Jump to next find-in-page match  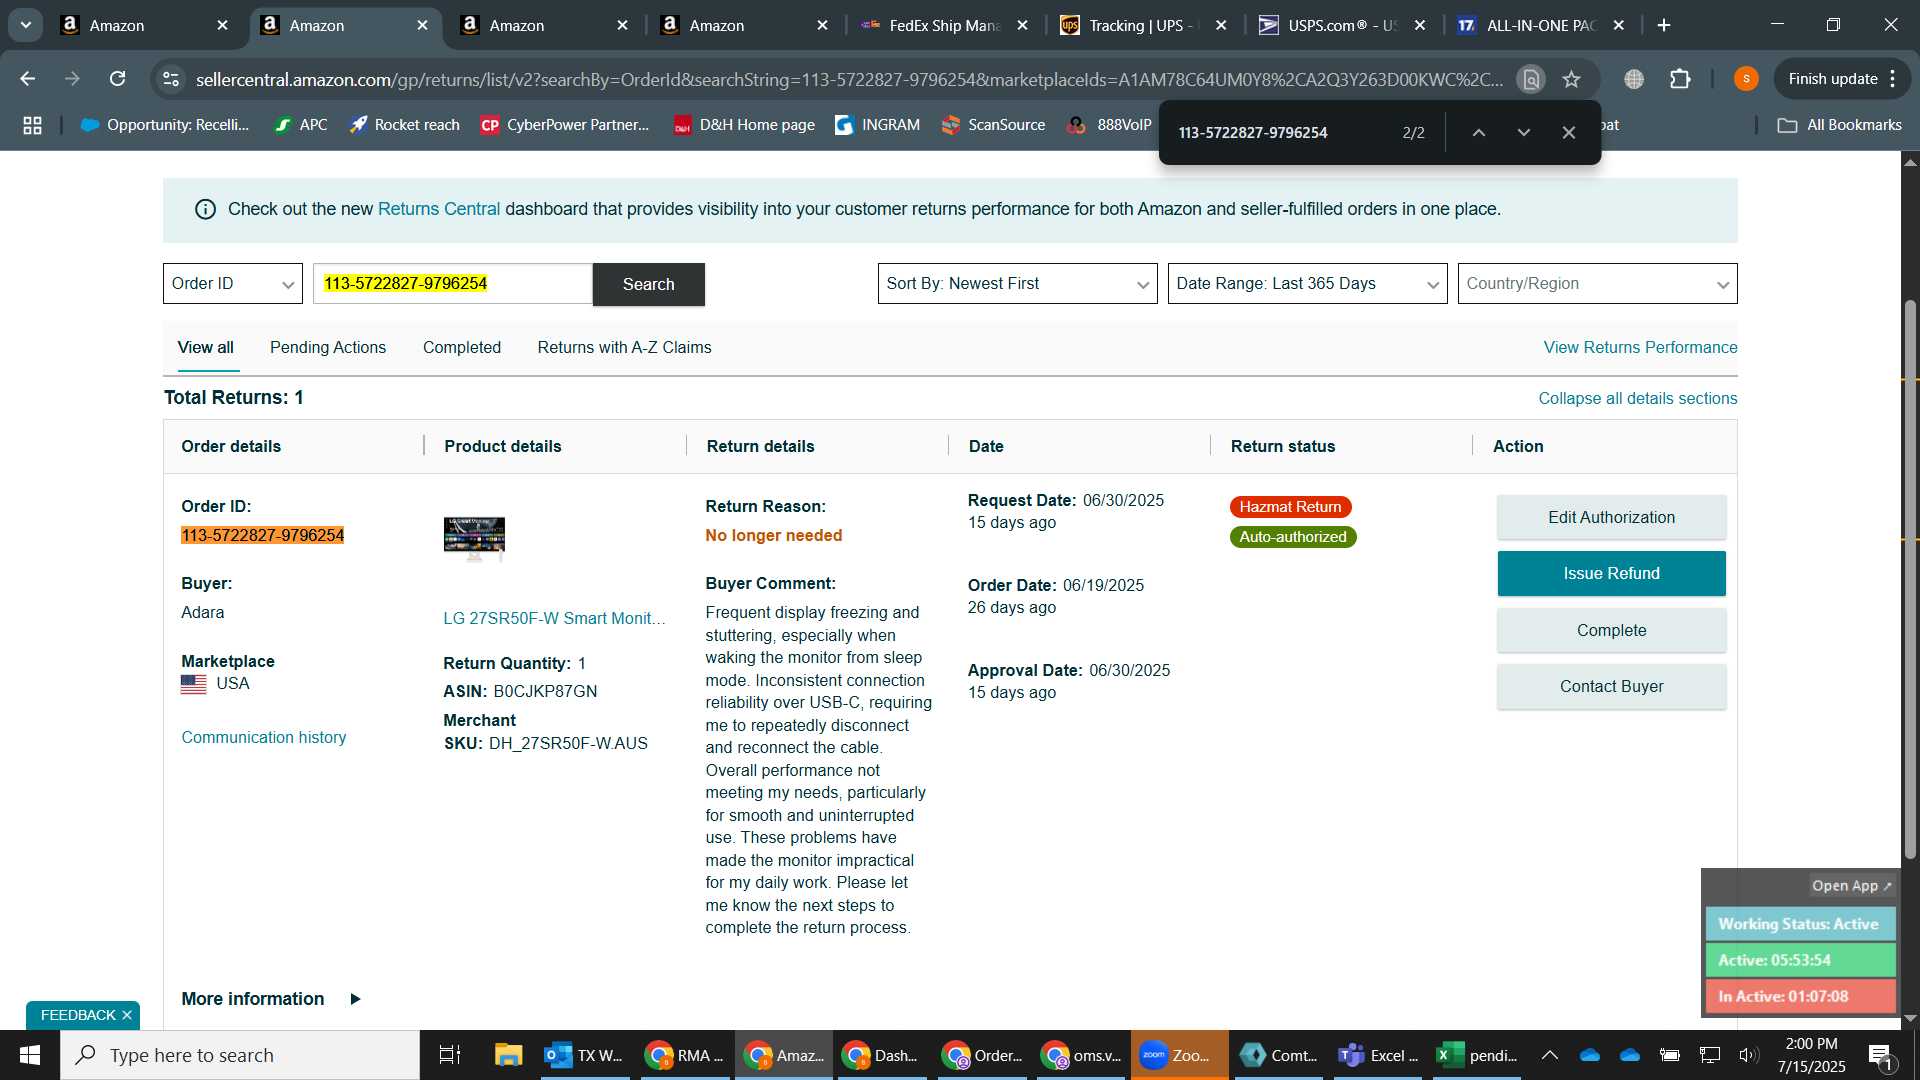1524,132
